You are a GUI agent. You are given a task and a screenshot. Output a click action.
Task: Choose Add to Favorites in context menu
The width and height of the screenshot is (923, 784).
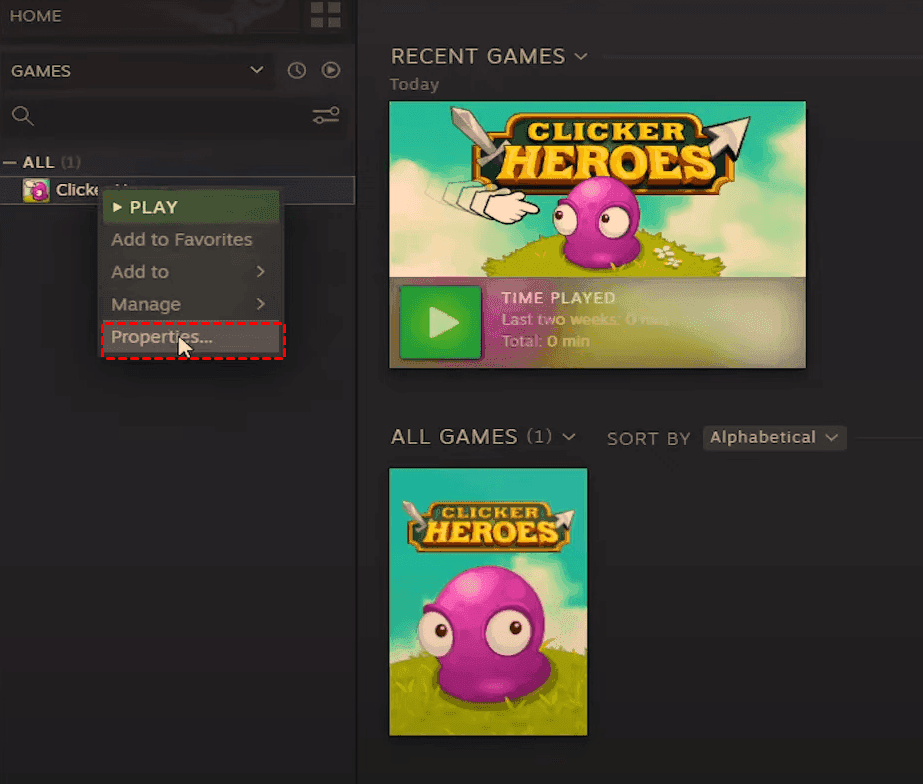pyautogui.click(x=182, y=240)
